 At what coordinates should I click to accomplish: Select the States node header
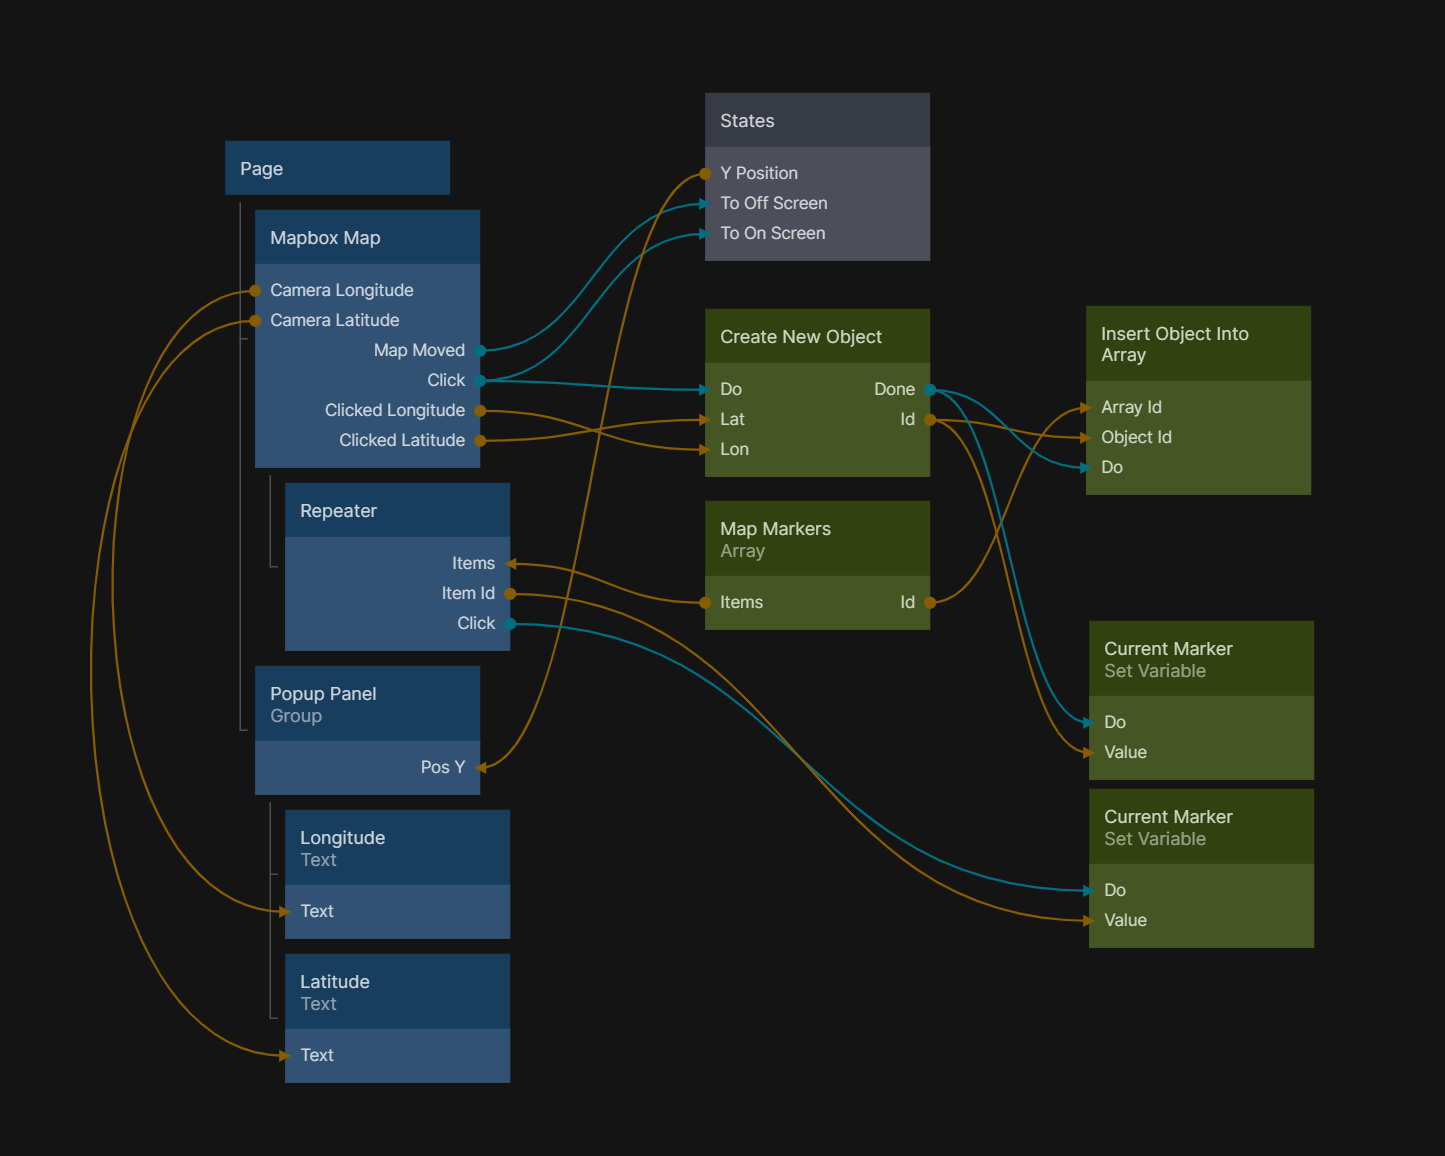click(817, 121)
